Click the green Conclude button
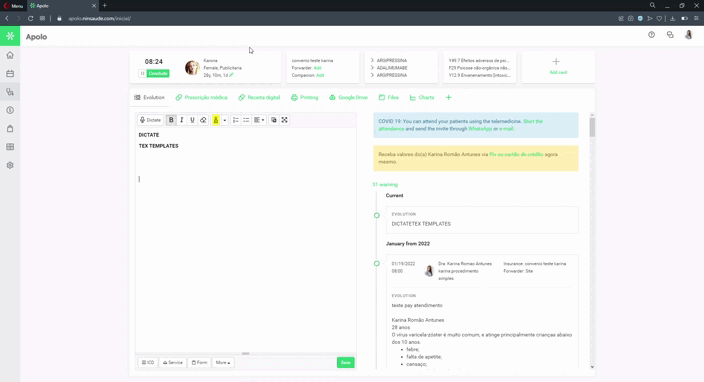This screenshot has width=704, height=382. tap(158, 74)
